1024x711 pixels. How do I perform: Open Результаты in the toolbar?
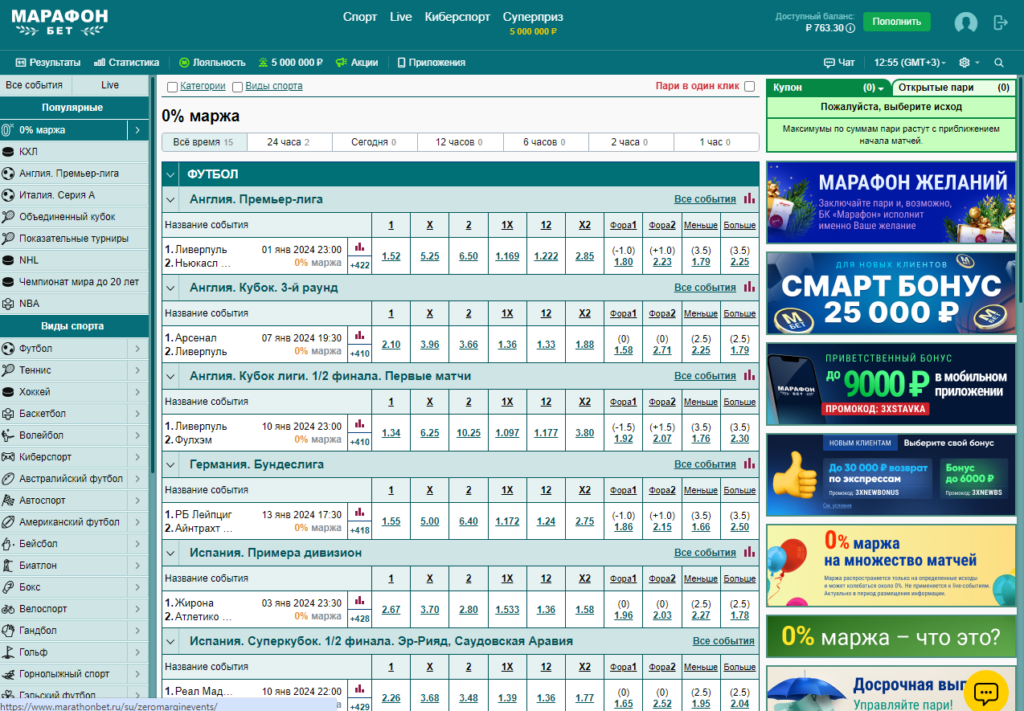(48, 63)
